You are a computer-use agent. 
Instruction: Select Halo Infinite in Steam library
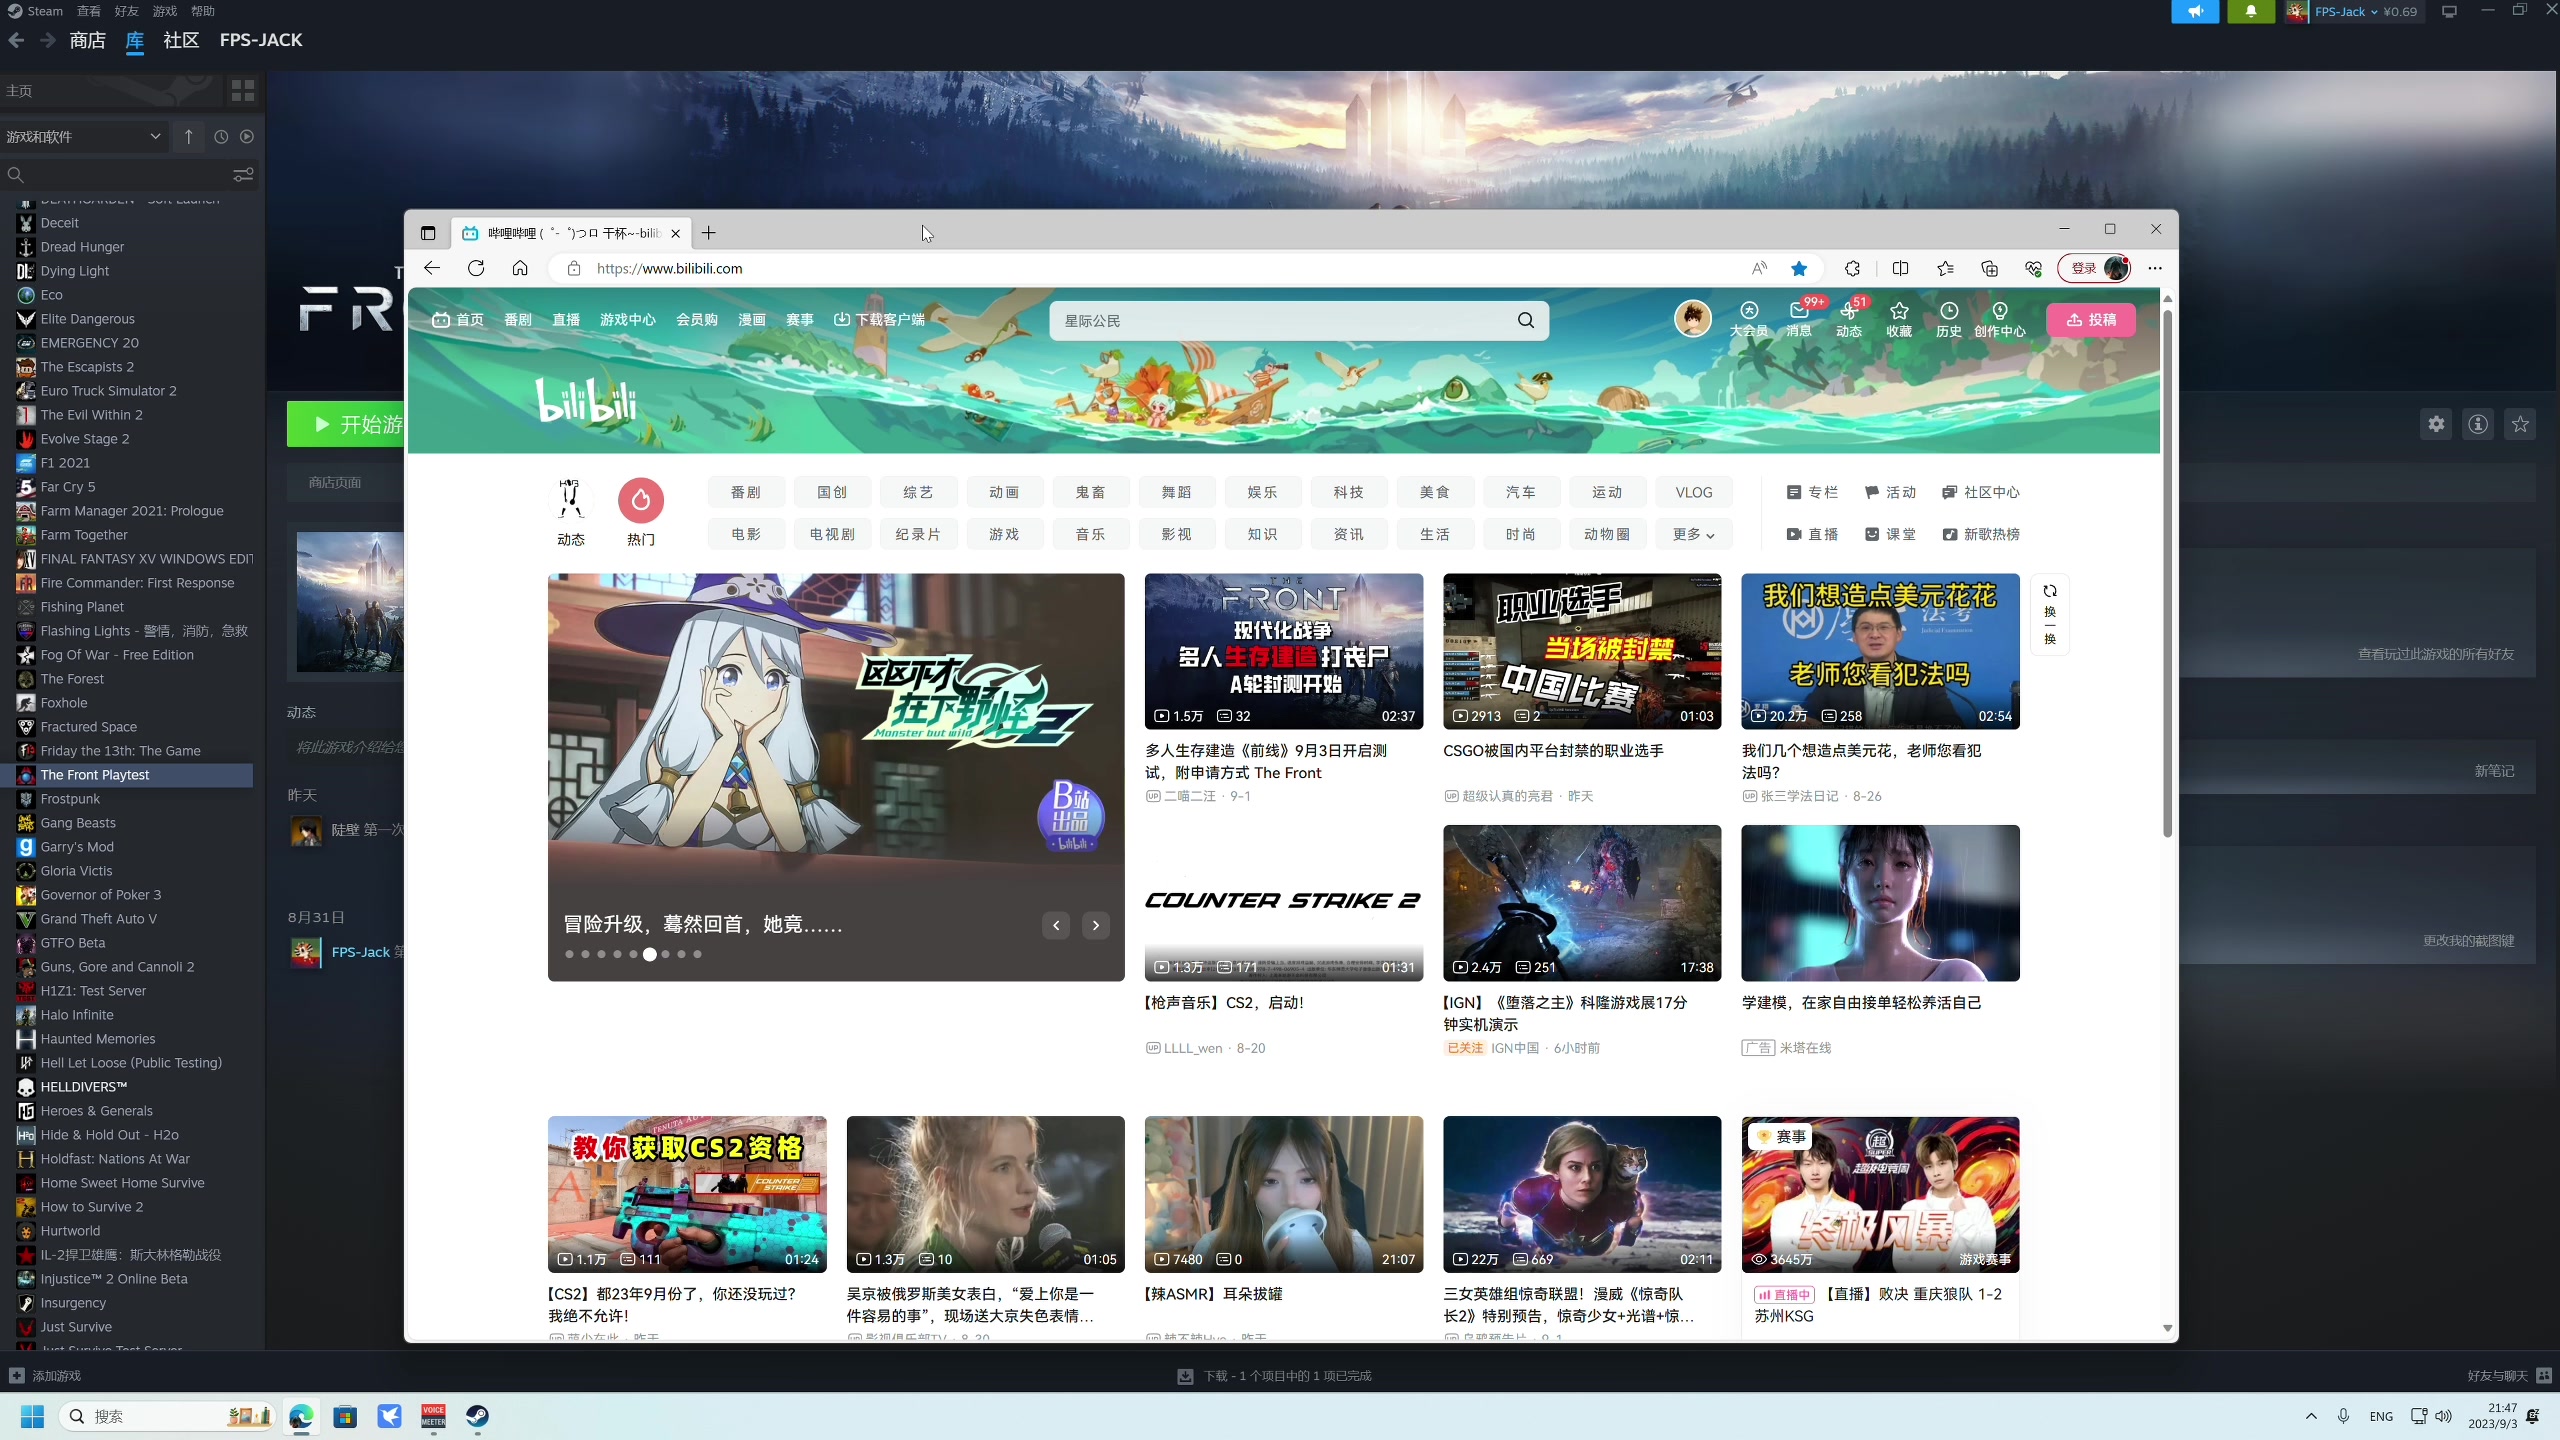pos(77,1015)
